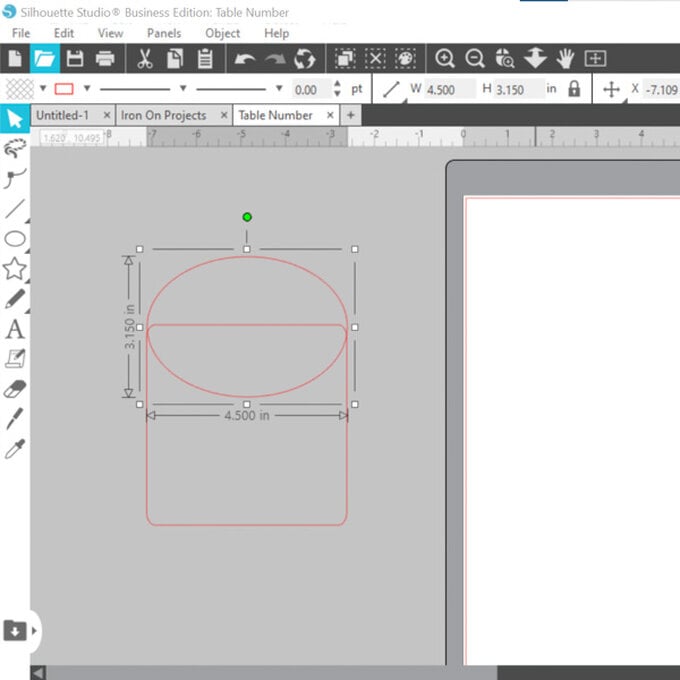Click the Deselect All icon
The image size is (680, 680).
click(x=375, y=58)
